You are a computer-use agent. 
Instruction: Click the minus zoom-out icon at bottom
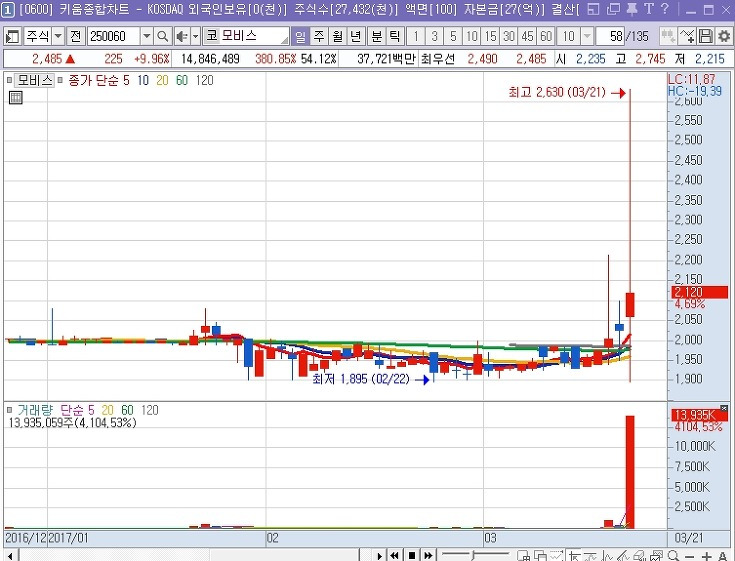coord(690,556)
